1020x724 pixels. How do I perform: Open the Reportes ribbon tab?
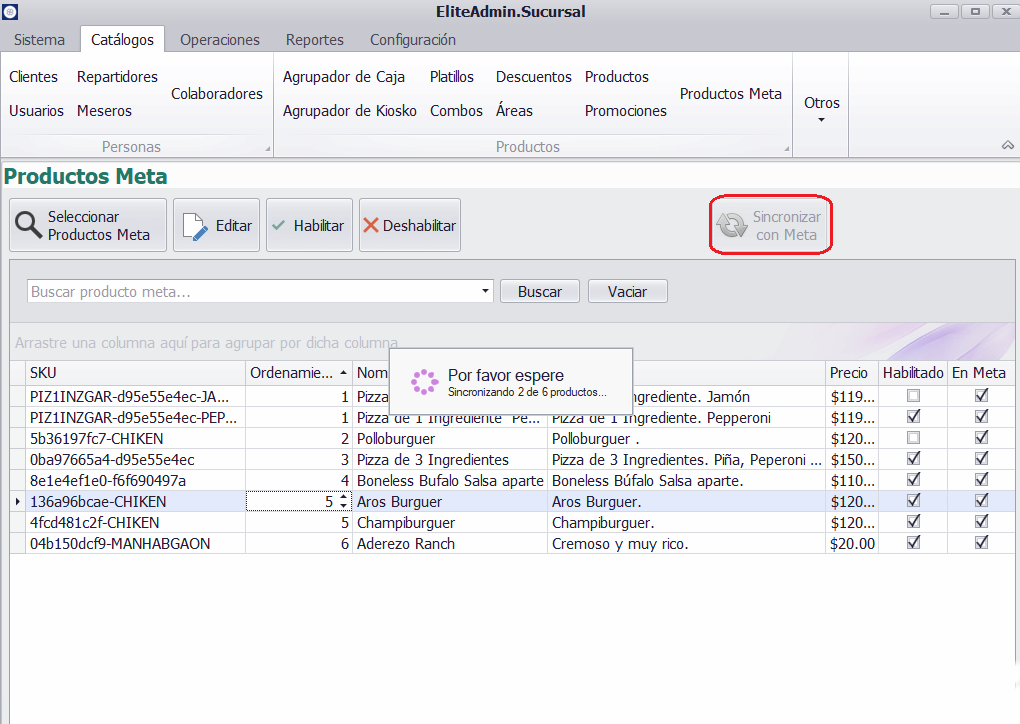tap(314, 40)
